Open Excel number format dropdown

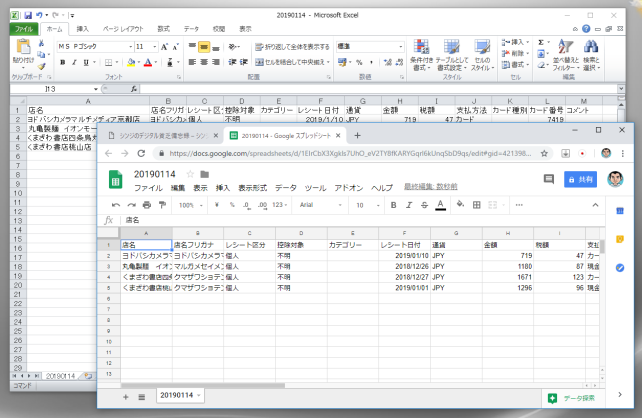coord(400,47)
